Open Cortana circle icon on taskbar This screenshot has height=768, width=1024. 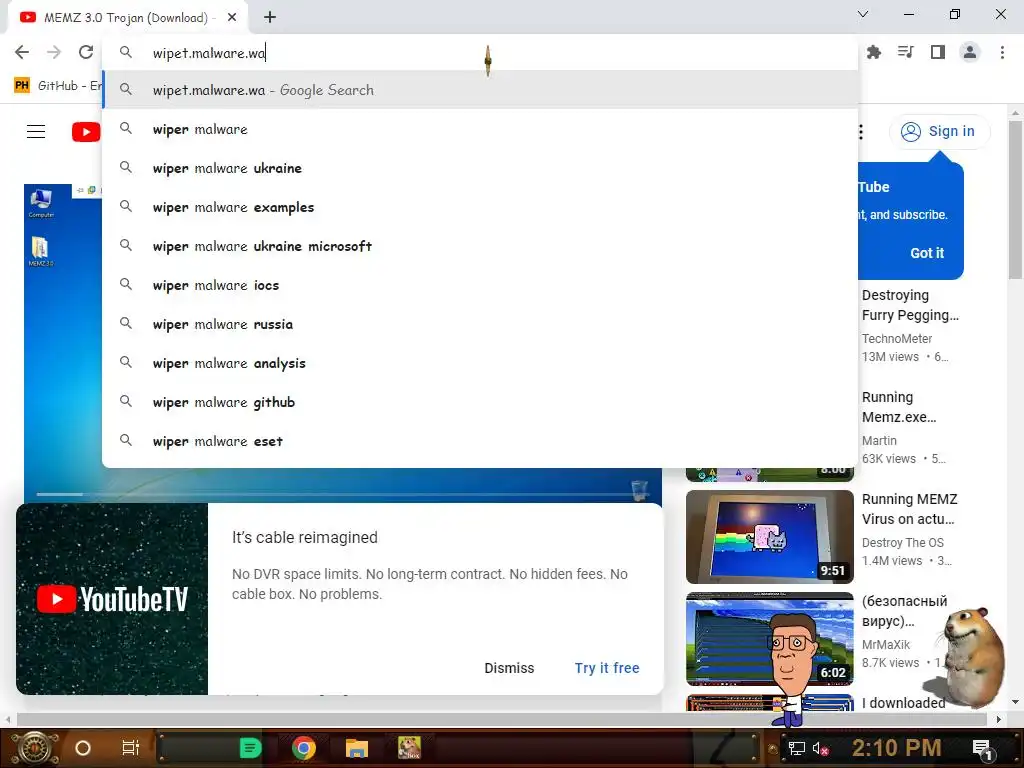tap(82, 748)
